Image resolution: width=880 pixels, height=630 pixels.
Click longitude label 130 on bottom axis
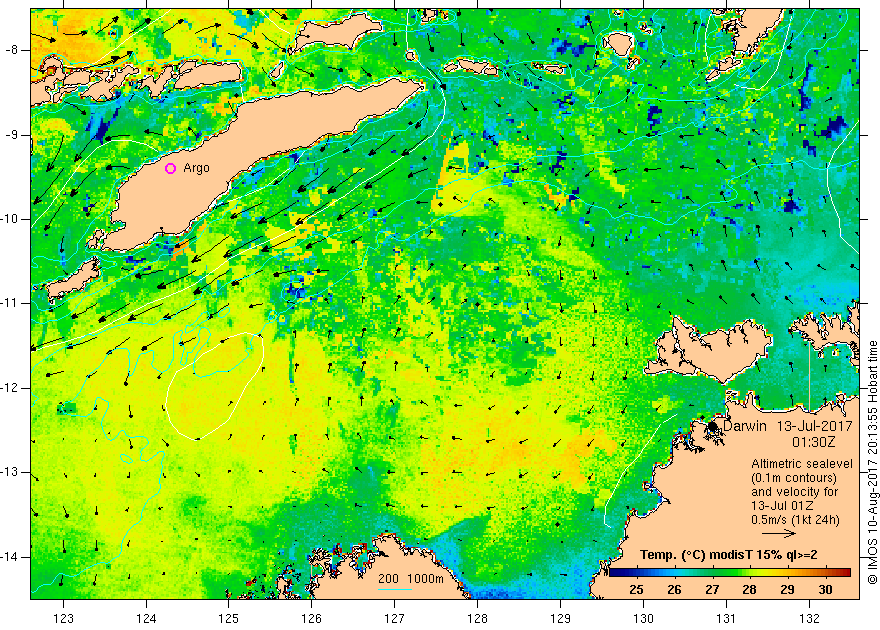pos(644,619)
